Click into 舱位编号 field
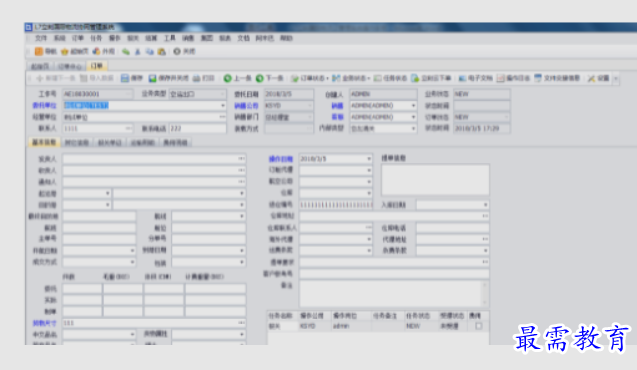Screen dimensions: 637x370 [336, 205]
